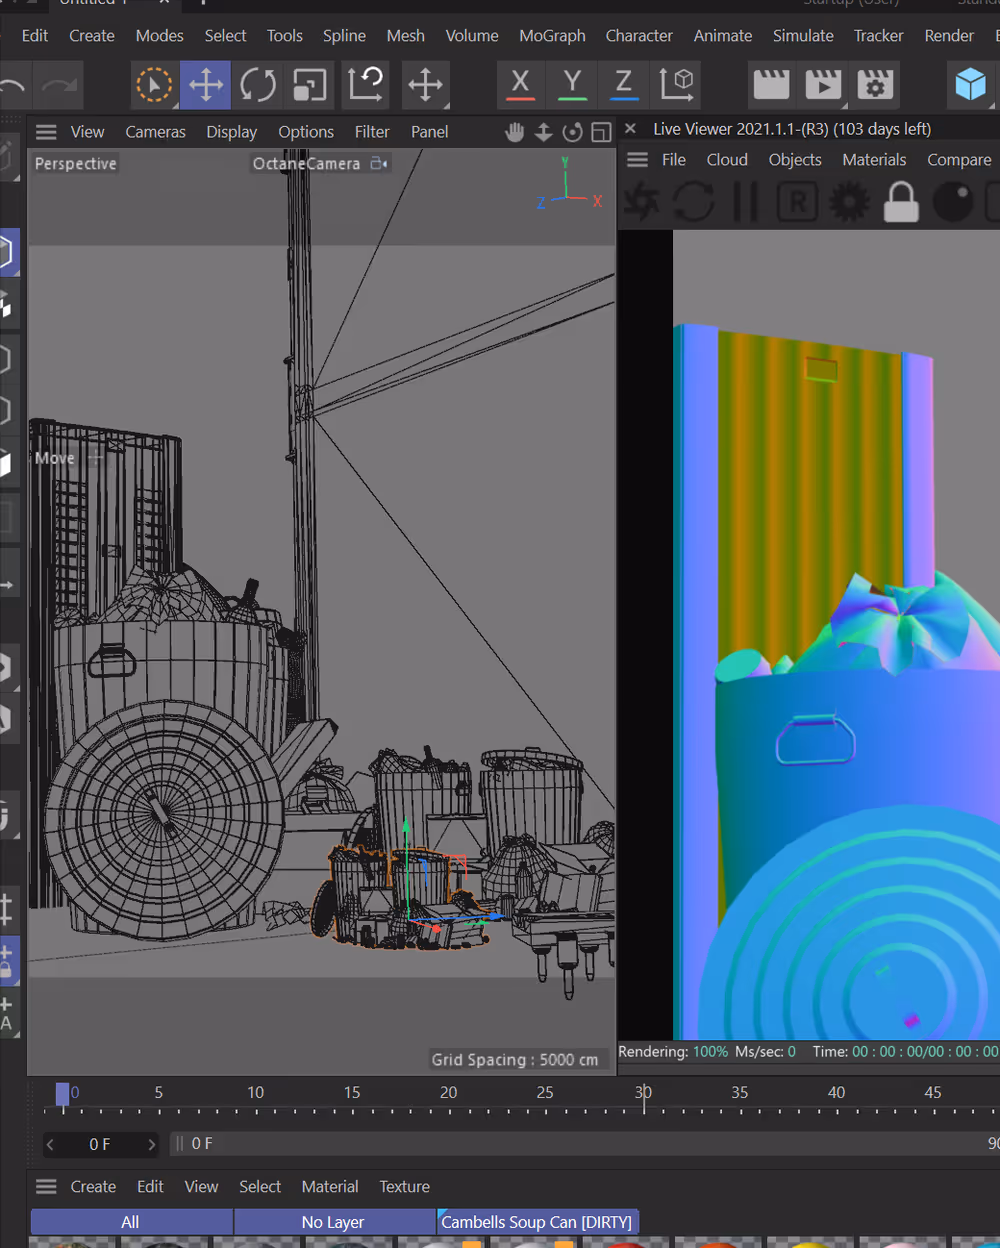1000x1248 pixels.
Task: Open the Live Viewer hamburger menu
Action: [x=637, y=160]
